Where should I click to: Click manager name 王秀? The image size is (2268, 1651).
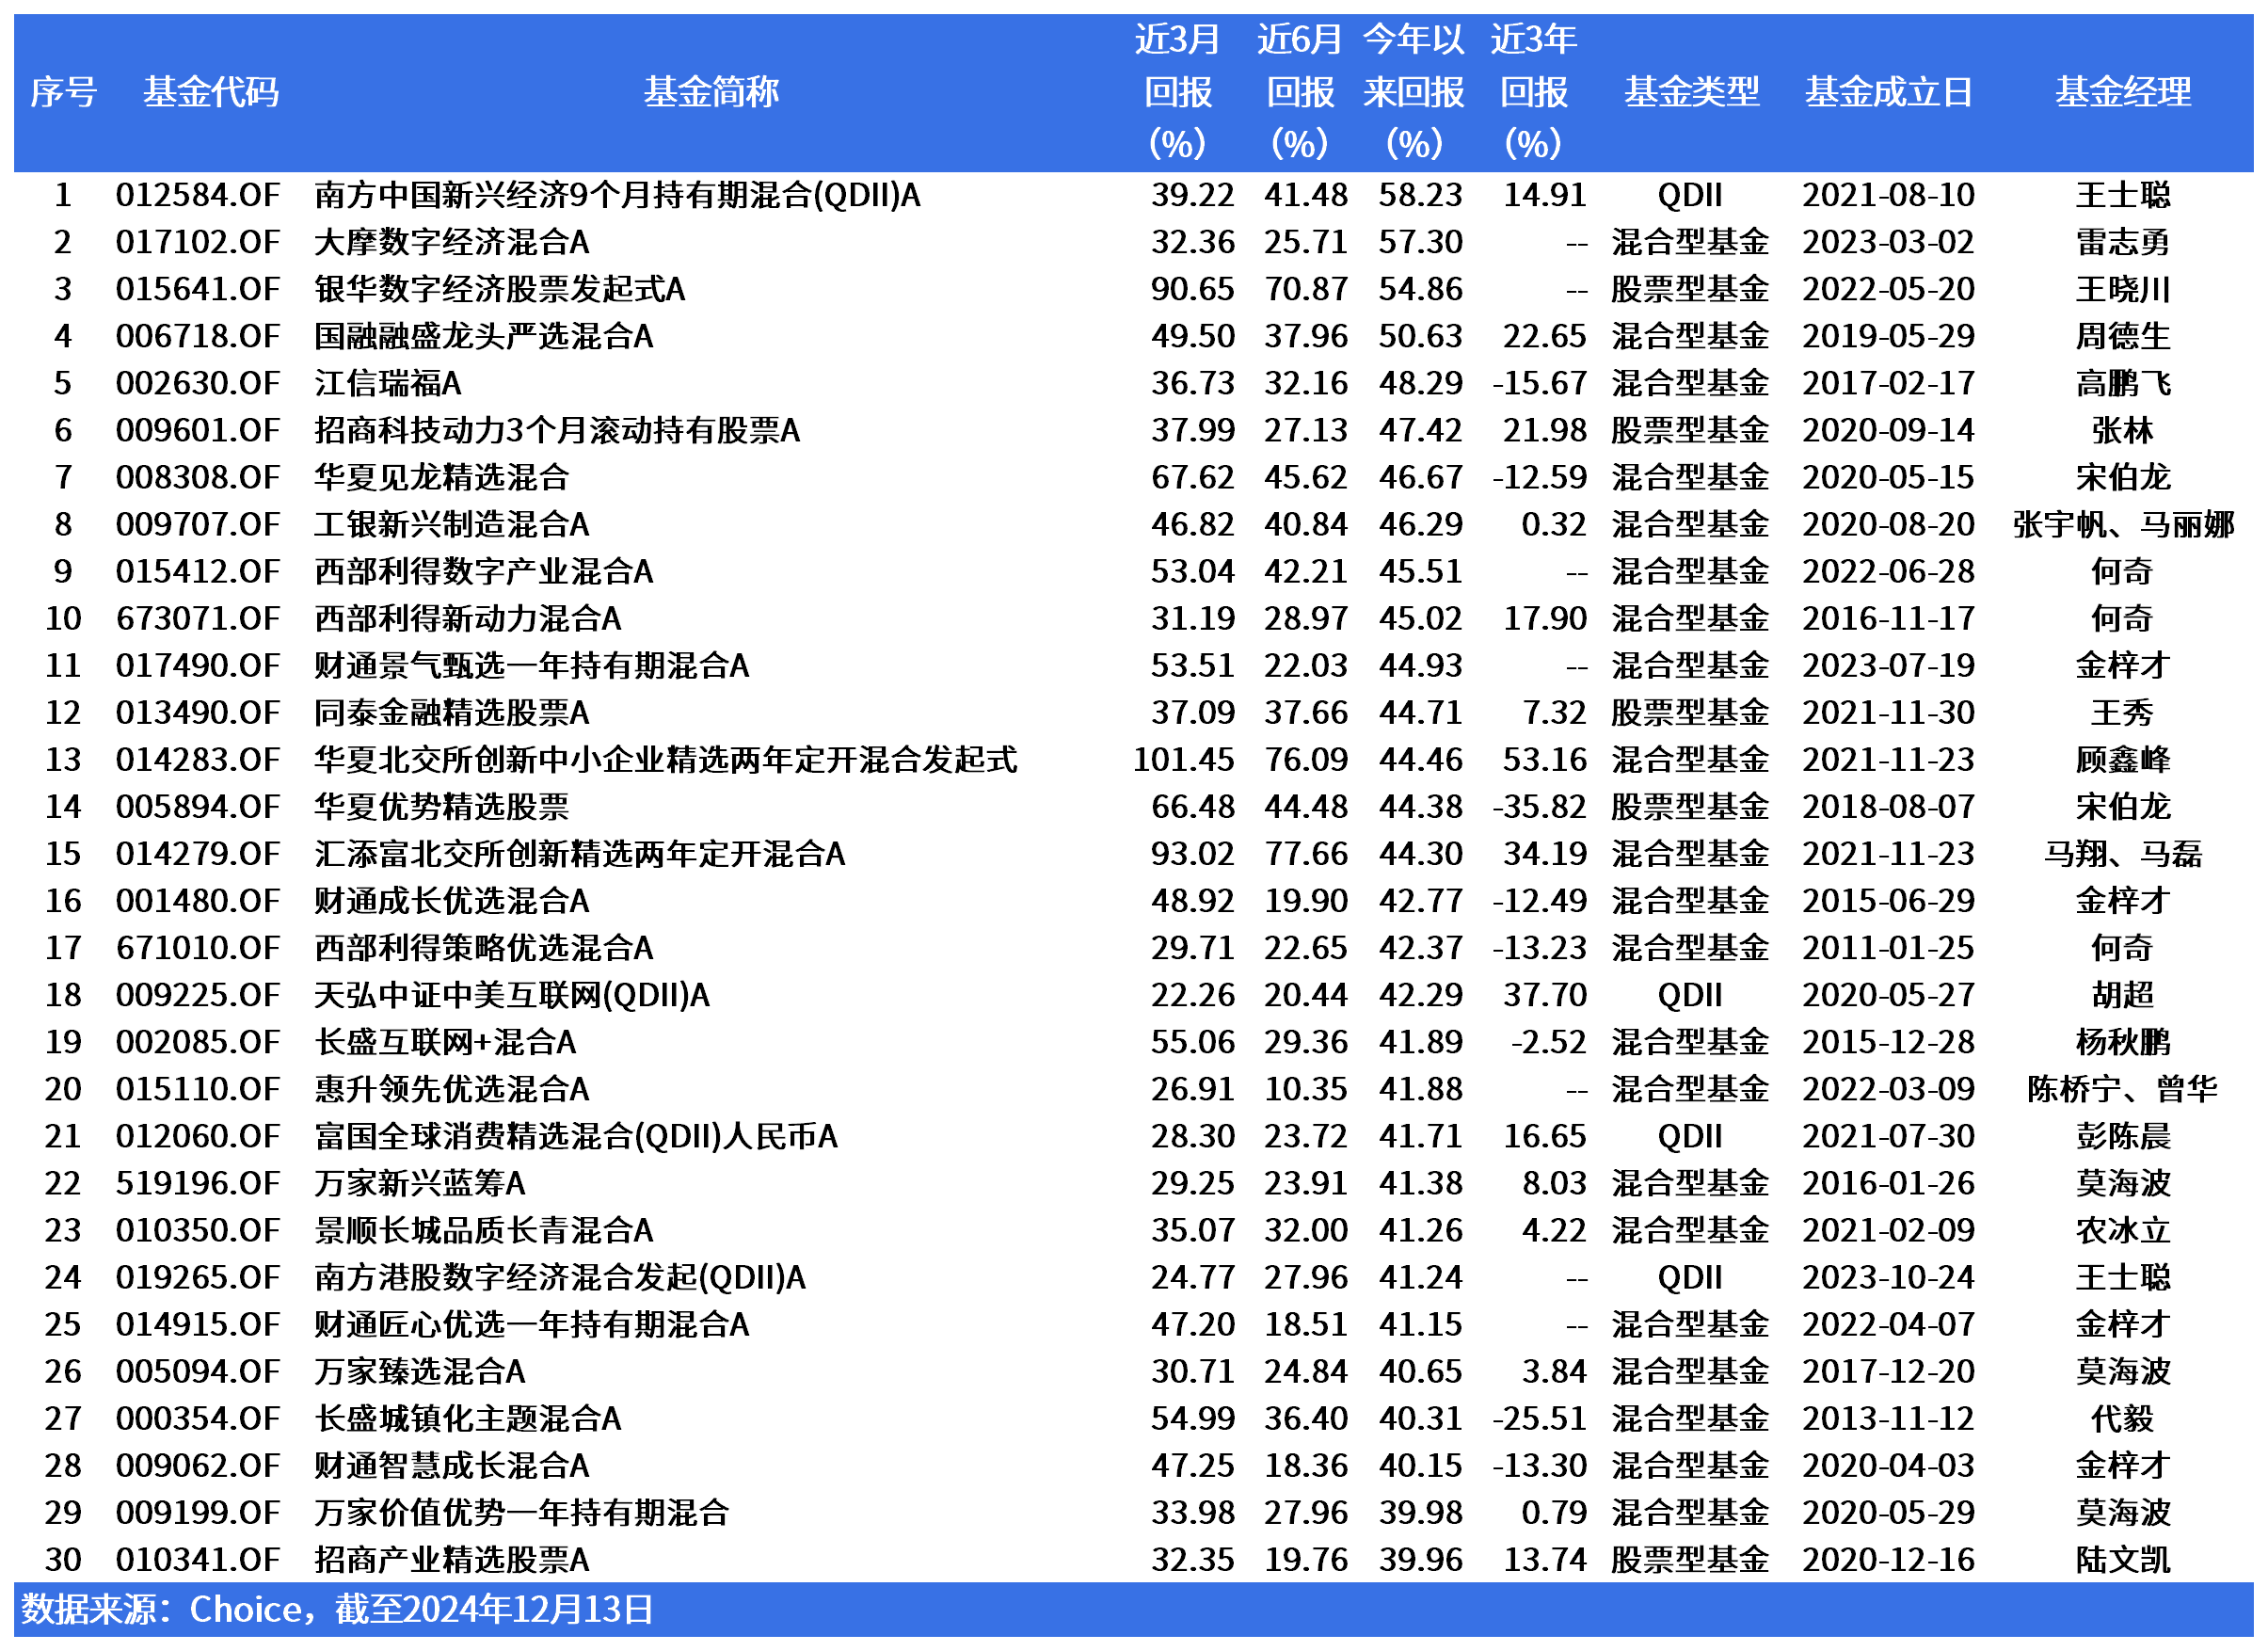coord(2123,712)
